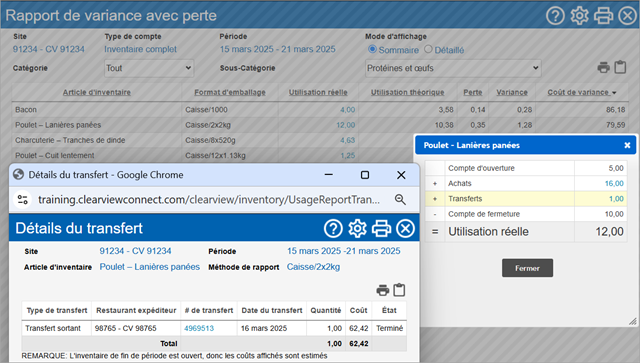This screenshot has width=640, height=363.
Task: Sort by Variance column header
Action: pos(512,93)
